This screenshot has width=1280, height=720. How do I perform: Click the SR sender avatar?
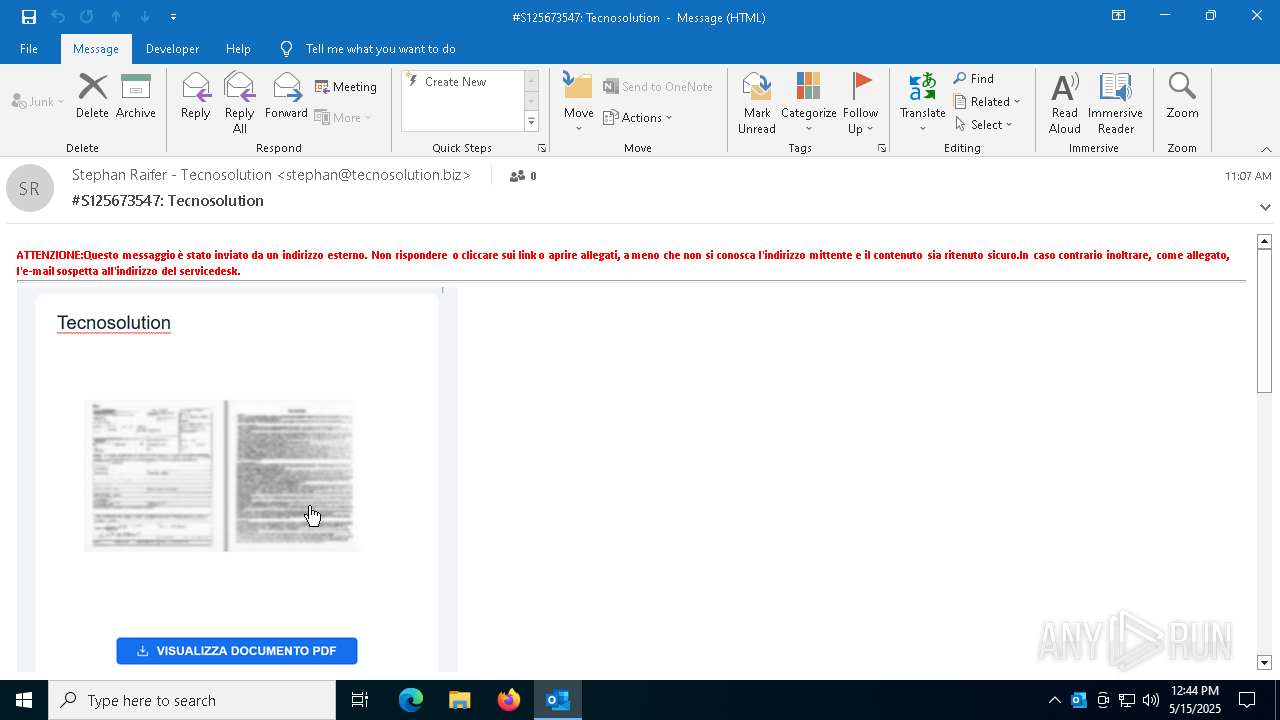(x=30, y=188)
